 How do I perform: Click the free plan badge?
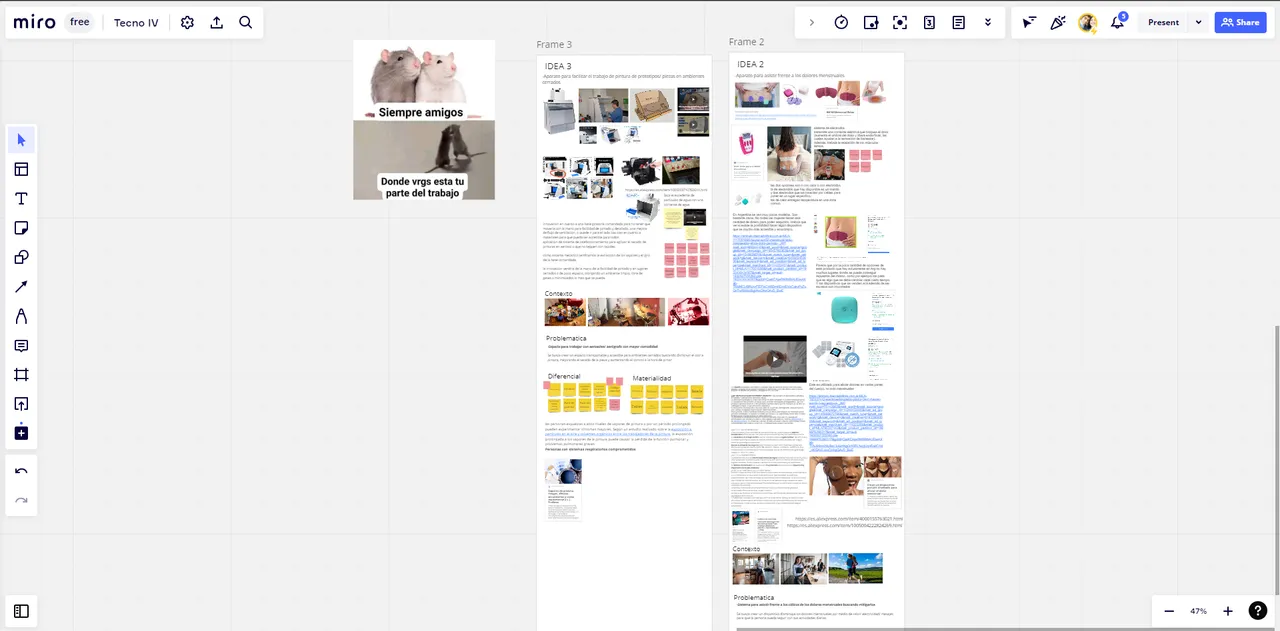pyautogui.click(x=80, y=22)
